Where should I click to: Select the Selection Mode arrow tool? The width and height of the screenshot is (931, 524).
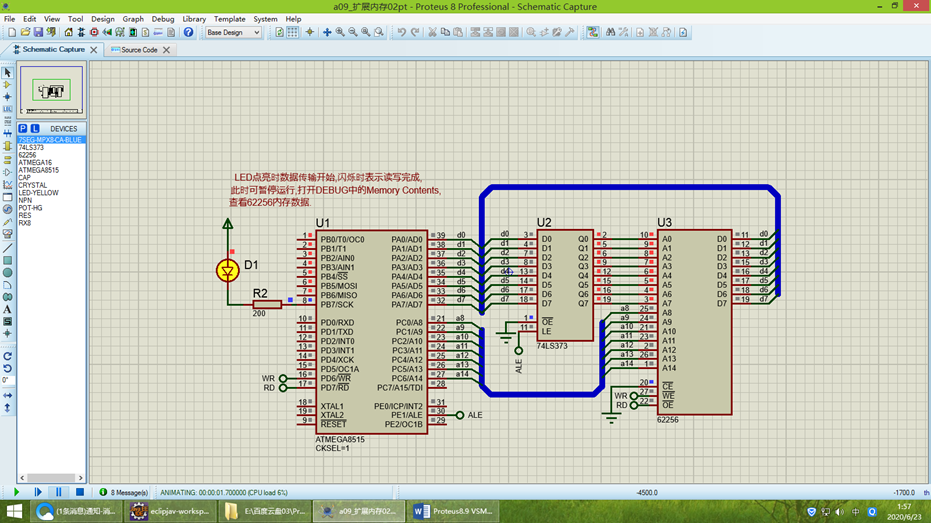pos(7,73)
